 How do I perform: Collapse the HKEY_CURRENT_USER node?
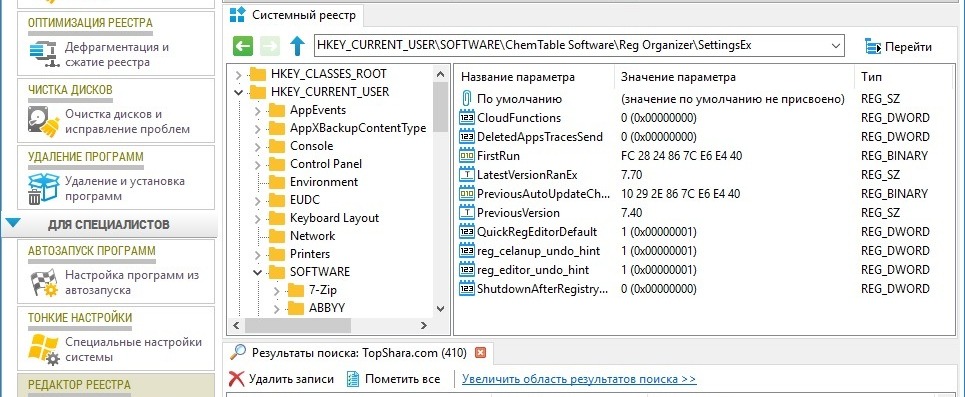coord(238,92)
